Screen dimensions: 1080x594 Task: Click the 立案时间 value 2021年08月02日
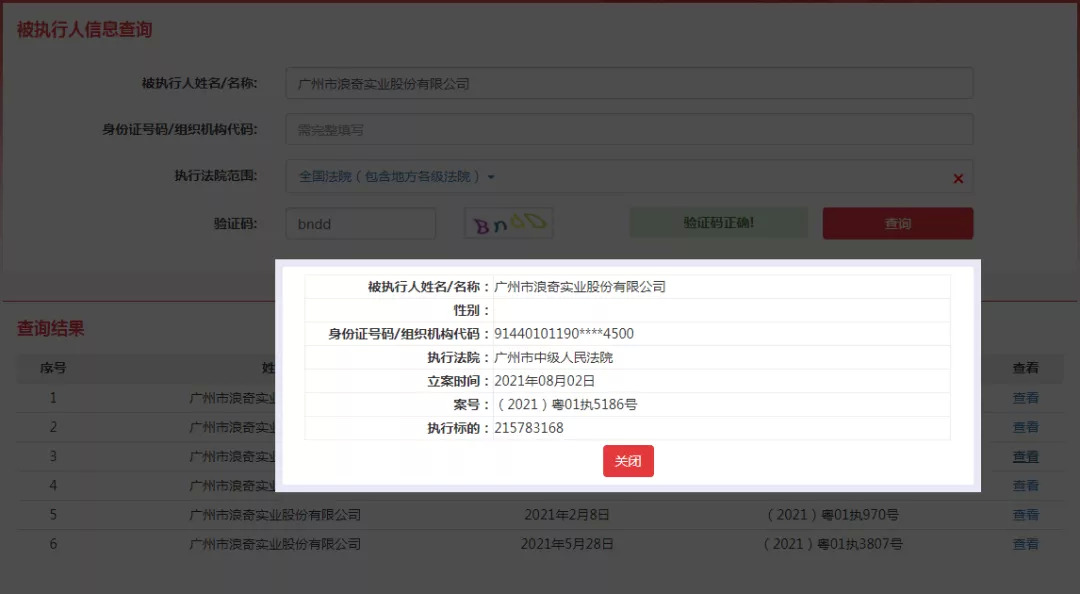click(545, 381)
